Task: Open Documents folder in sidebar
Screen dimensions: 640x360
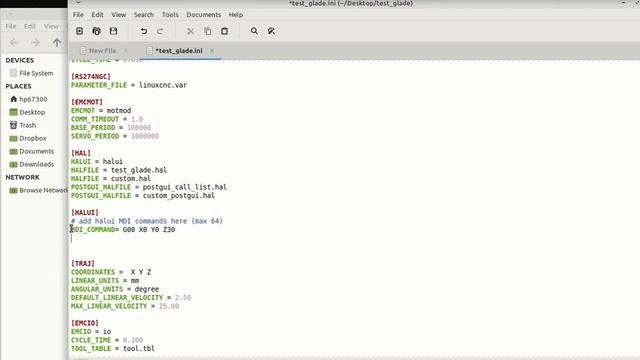Action: coord(31,151)
